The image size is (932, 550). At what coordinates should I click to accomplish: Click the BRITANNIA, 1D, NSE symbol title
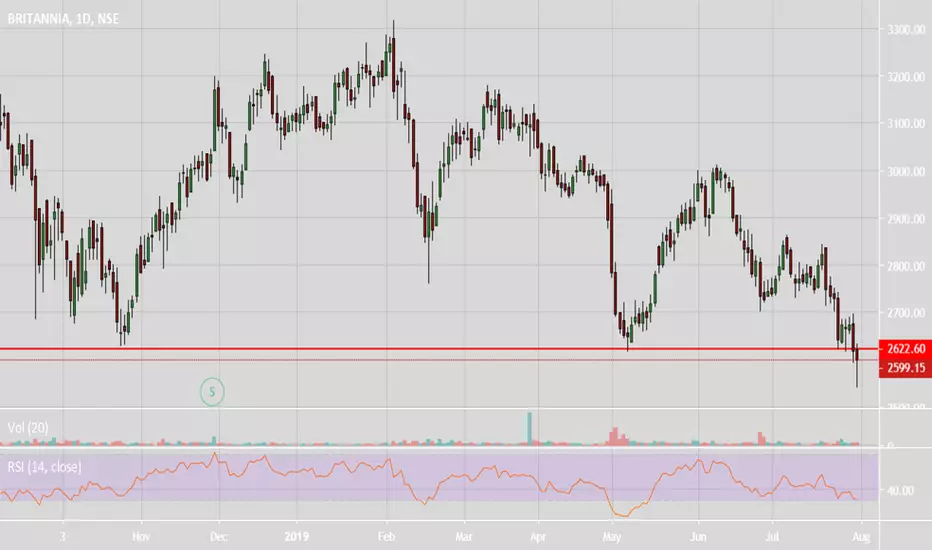63,19
